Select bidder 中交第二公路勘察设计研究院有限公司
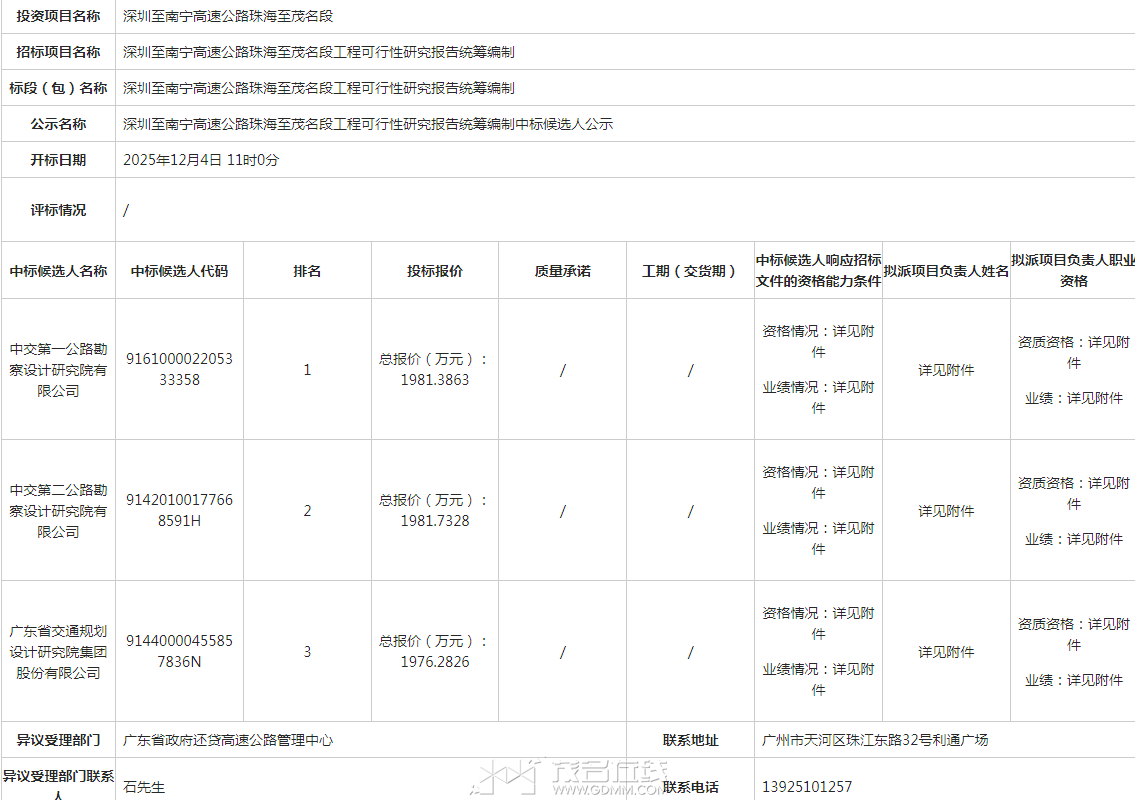The width and height of the screenshot is (1135, 800). click(58, 511)
